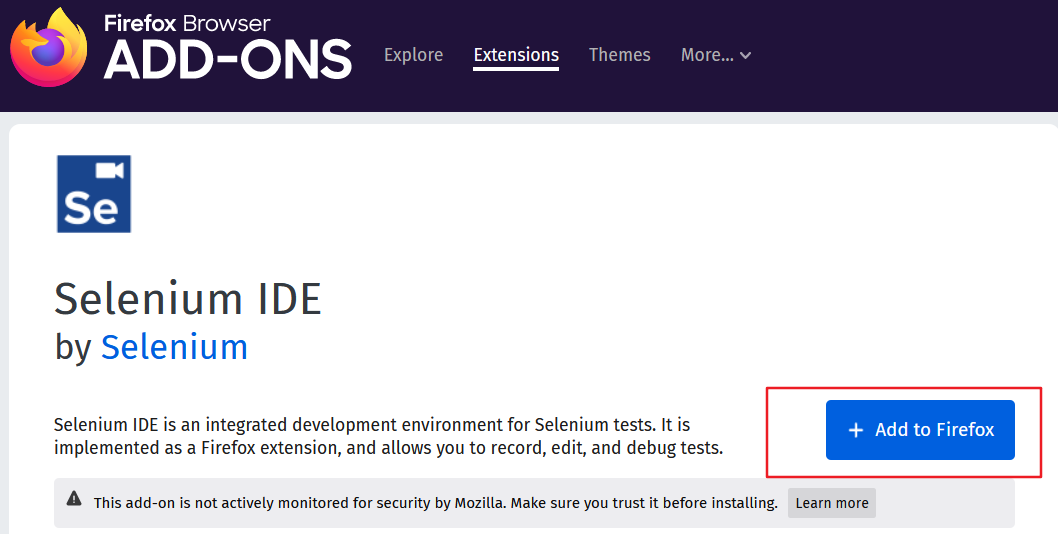Viewport: 1058px width, 534px height.
Task: Click the Learn more button
Action: click(832, 503)
